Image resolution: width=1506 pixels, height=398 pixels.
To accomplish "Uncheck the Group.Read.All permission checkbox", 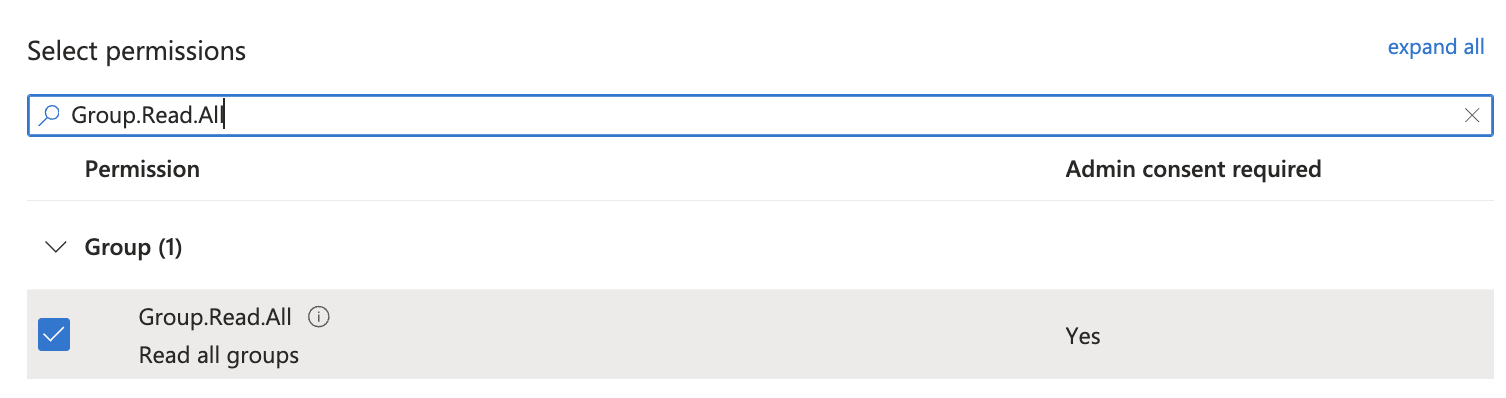I will [x=54, y=334].
